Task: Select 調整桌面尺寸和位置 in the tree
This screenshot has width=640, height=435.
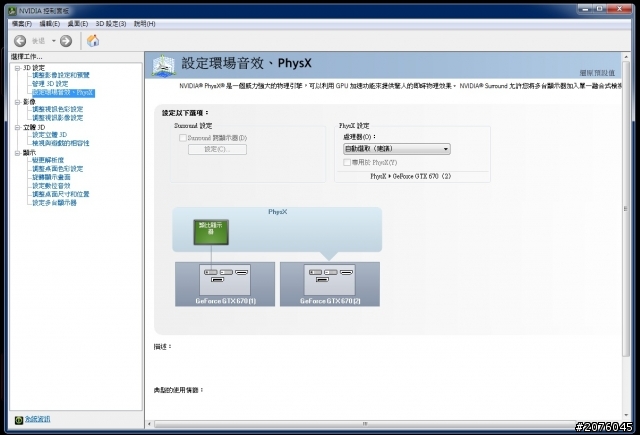Action: click(61, 194)
